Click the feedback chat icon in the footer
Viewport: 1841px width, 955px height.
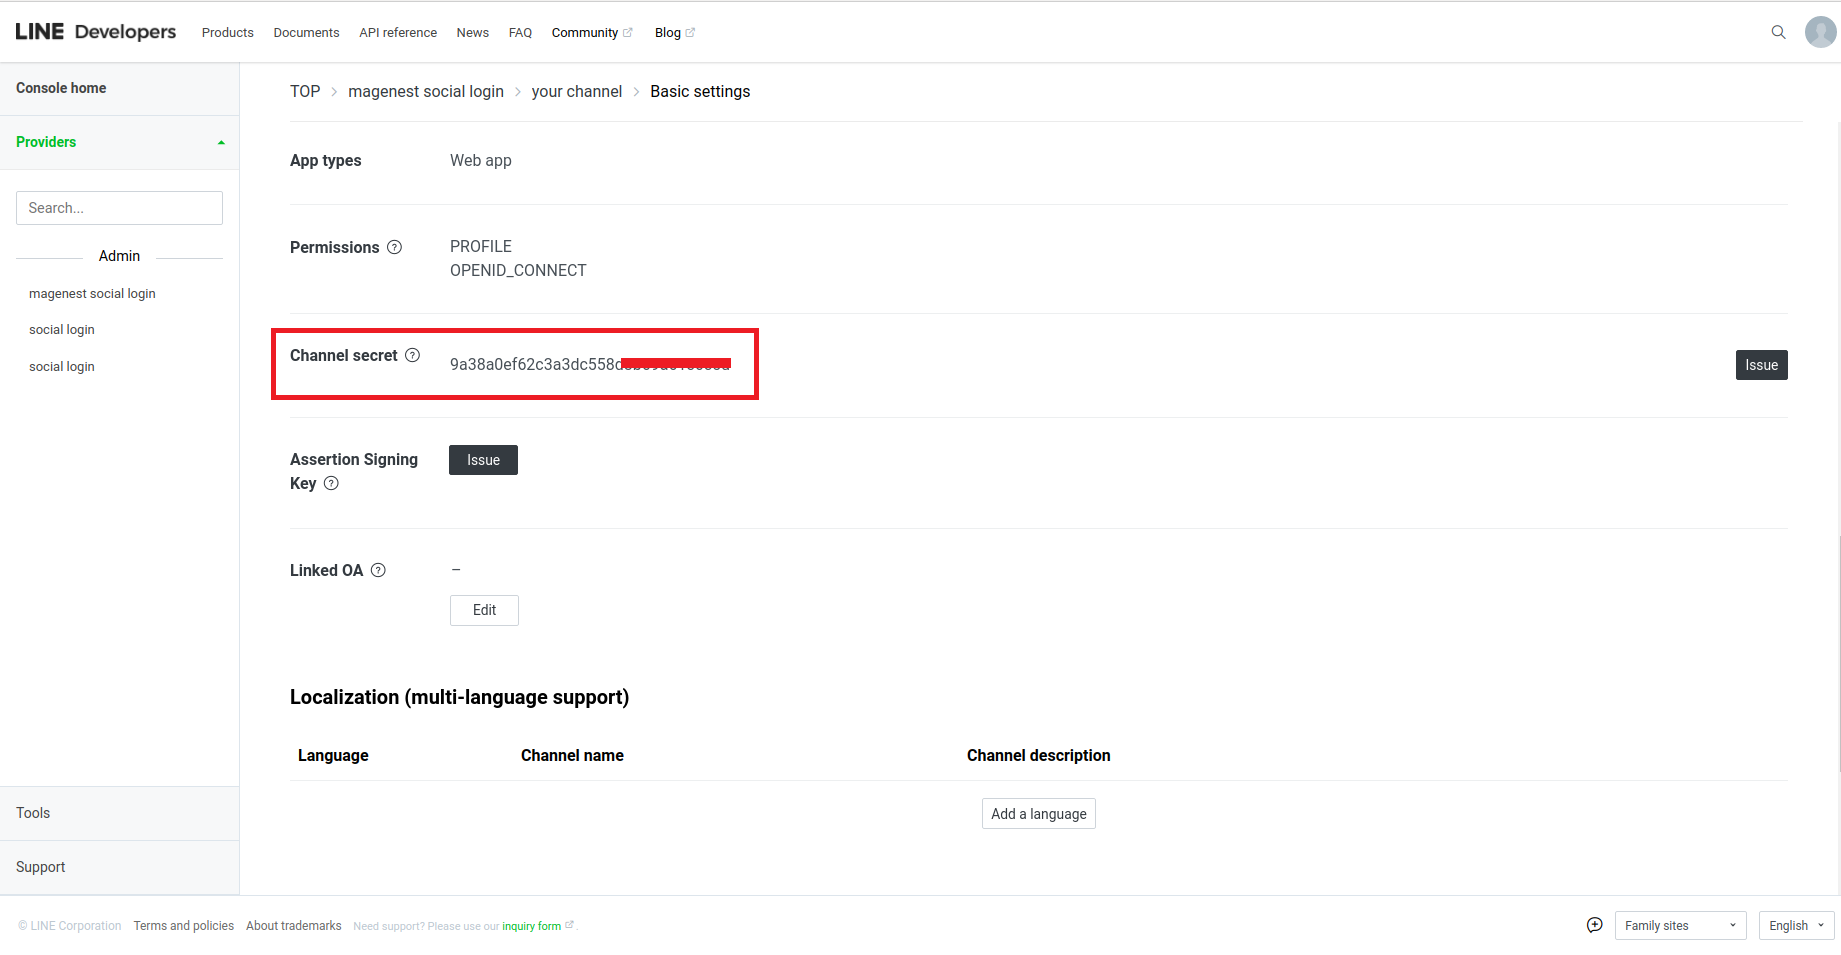point(1595,925)
